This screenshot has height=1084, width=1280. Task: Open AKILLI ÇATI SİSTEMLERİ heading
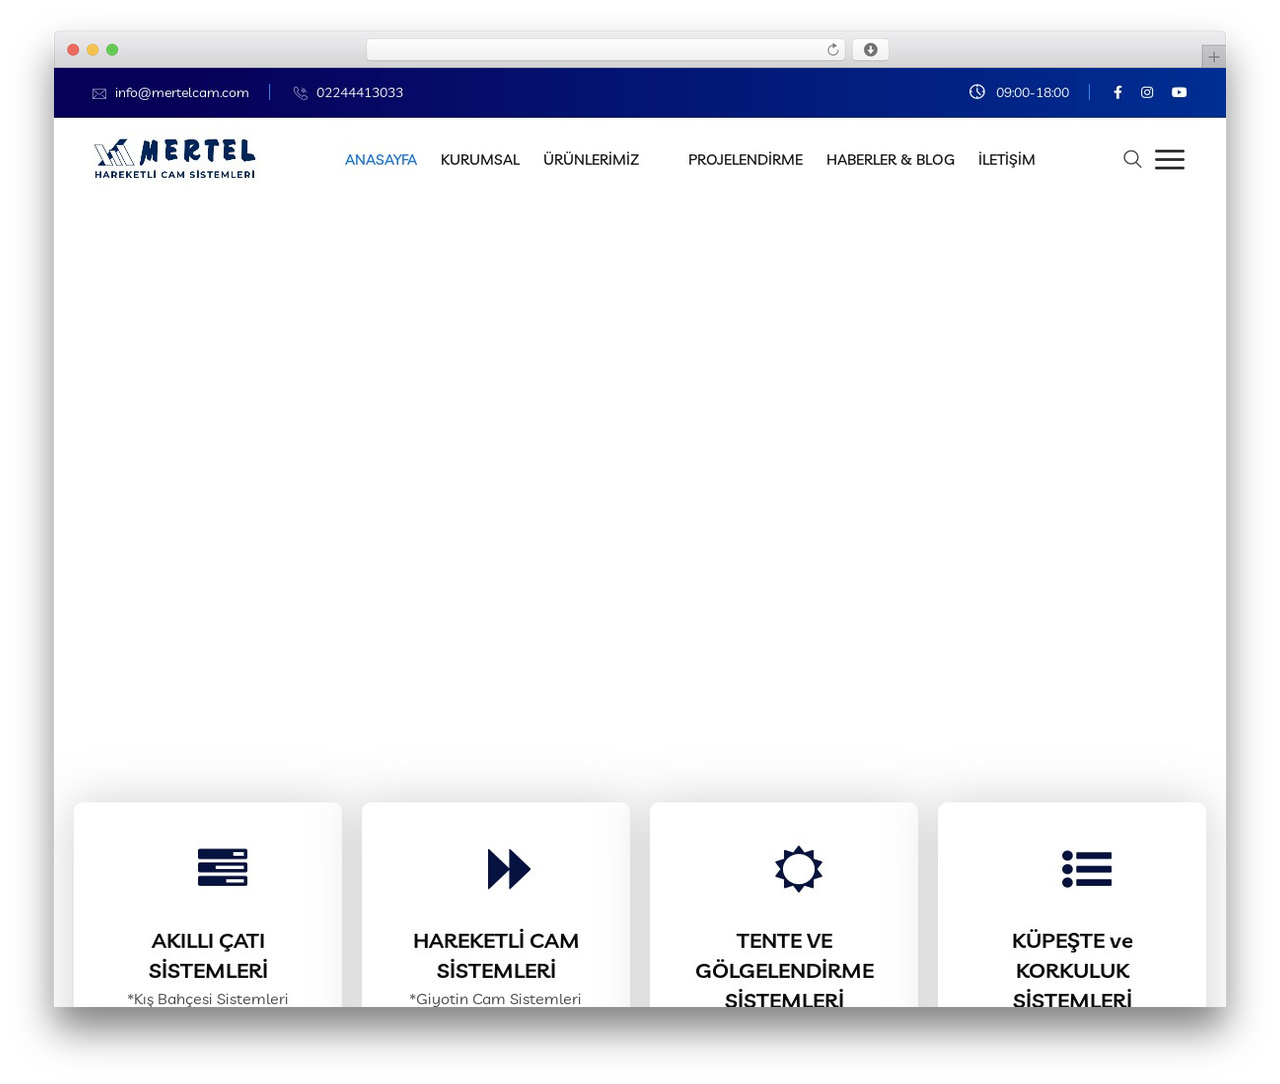208,955
